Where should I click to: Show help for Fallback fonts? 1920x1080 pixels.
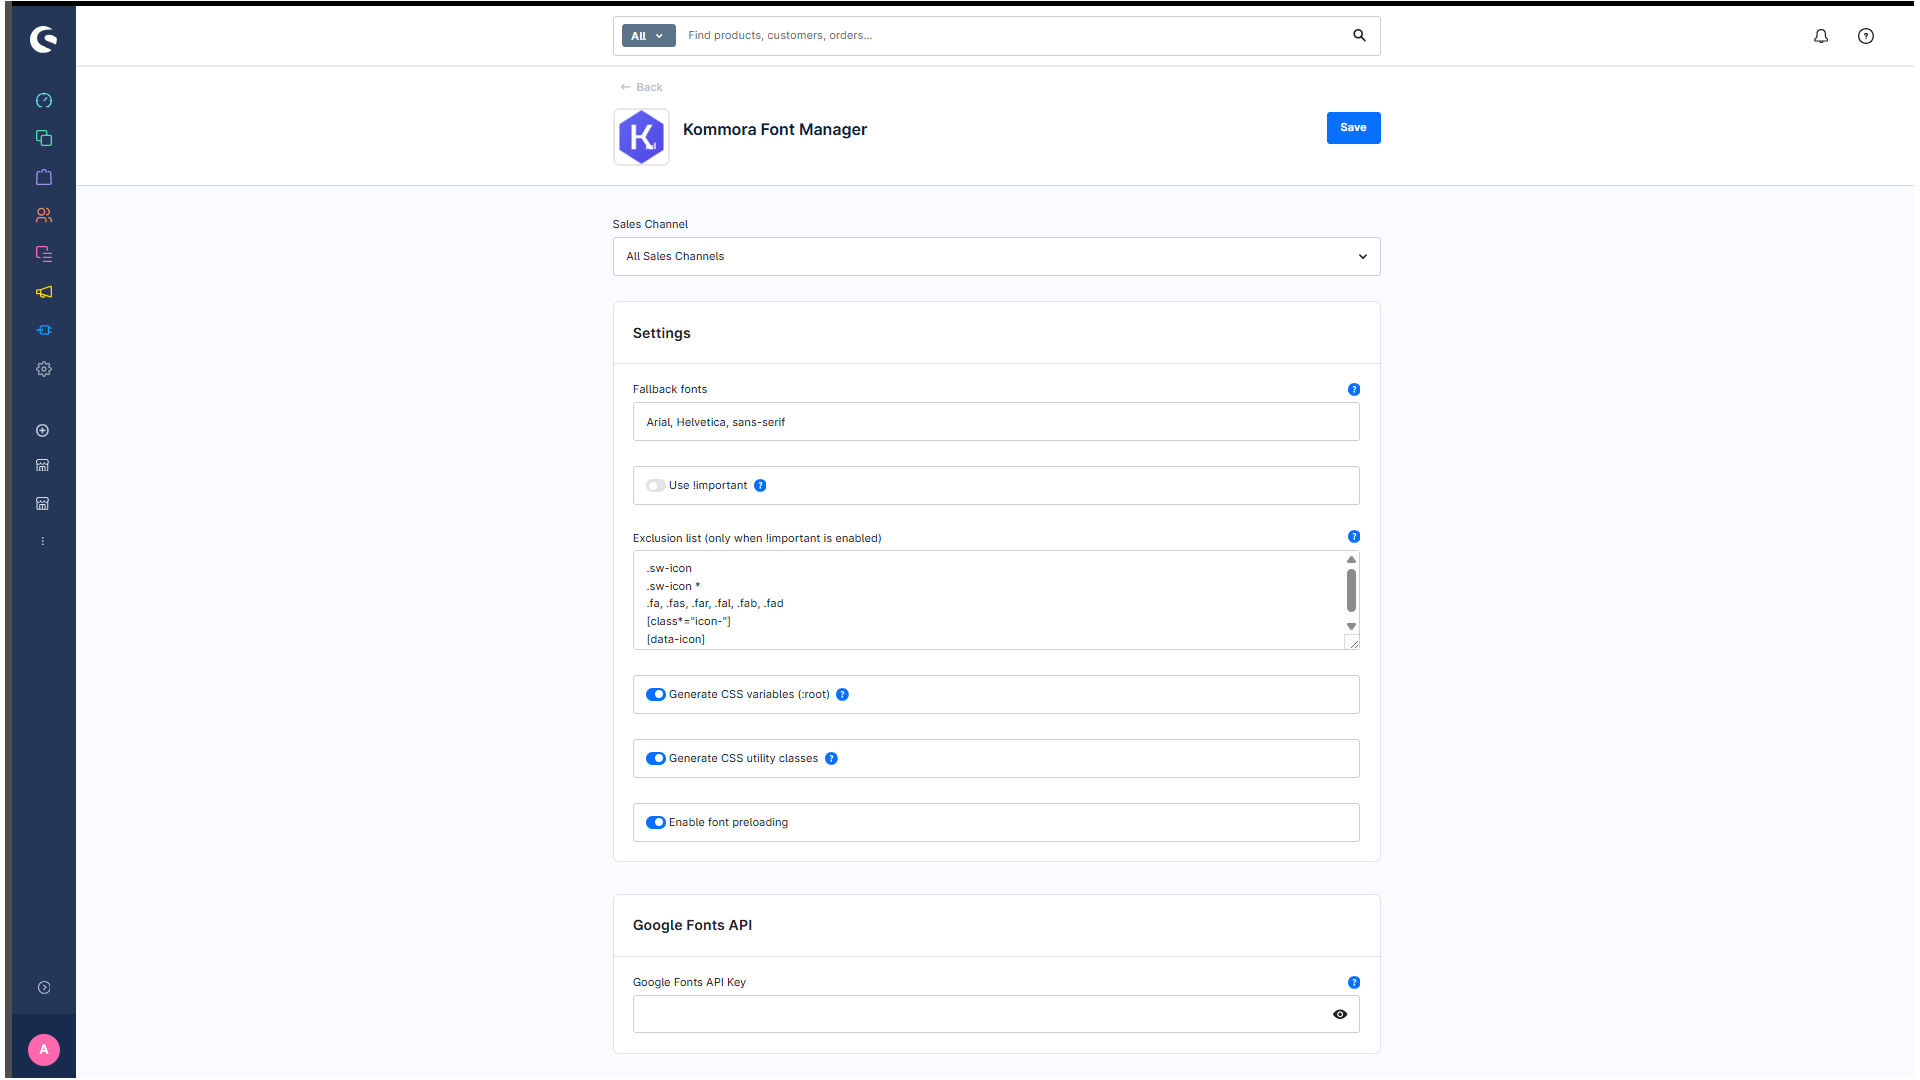click(1354, 390)
